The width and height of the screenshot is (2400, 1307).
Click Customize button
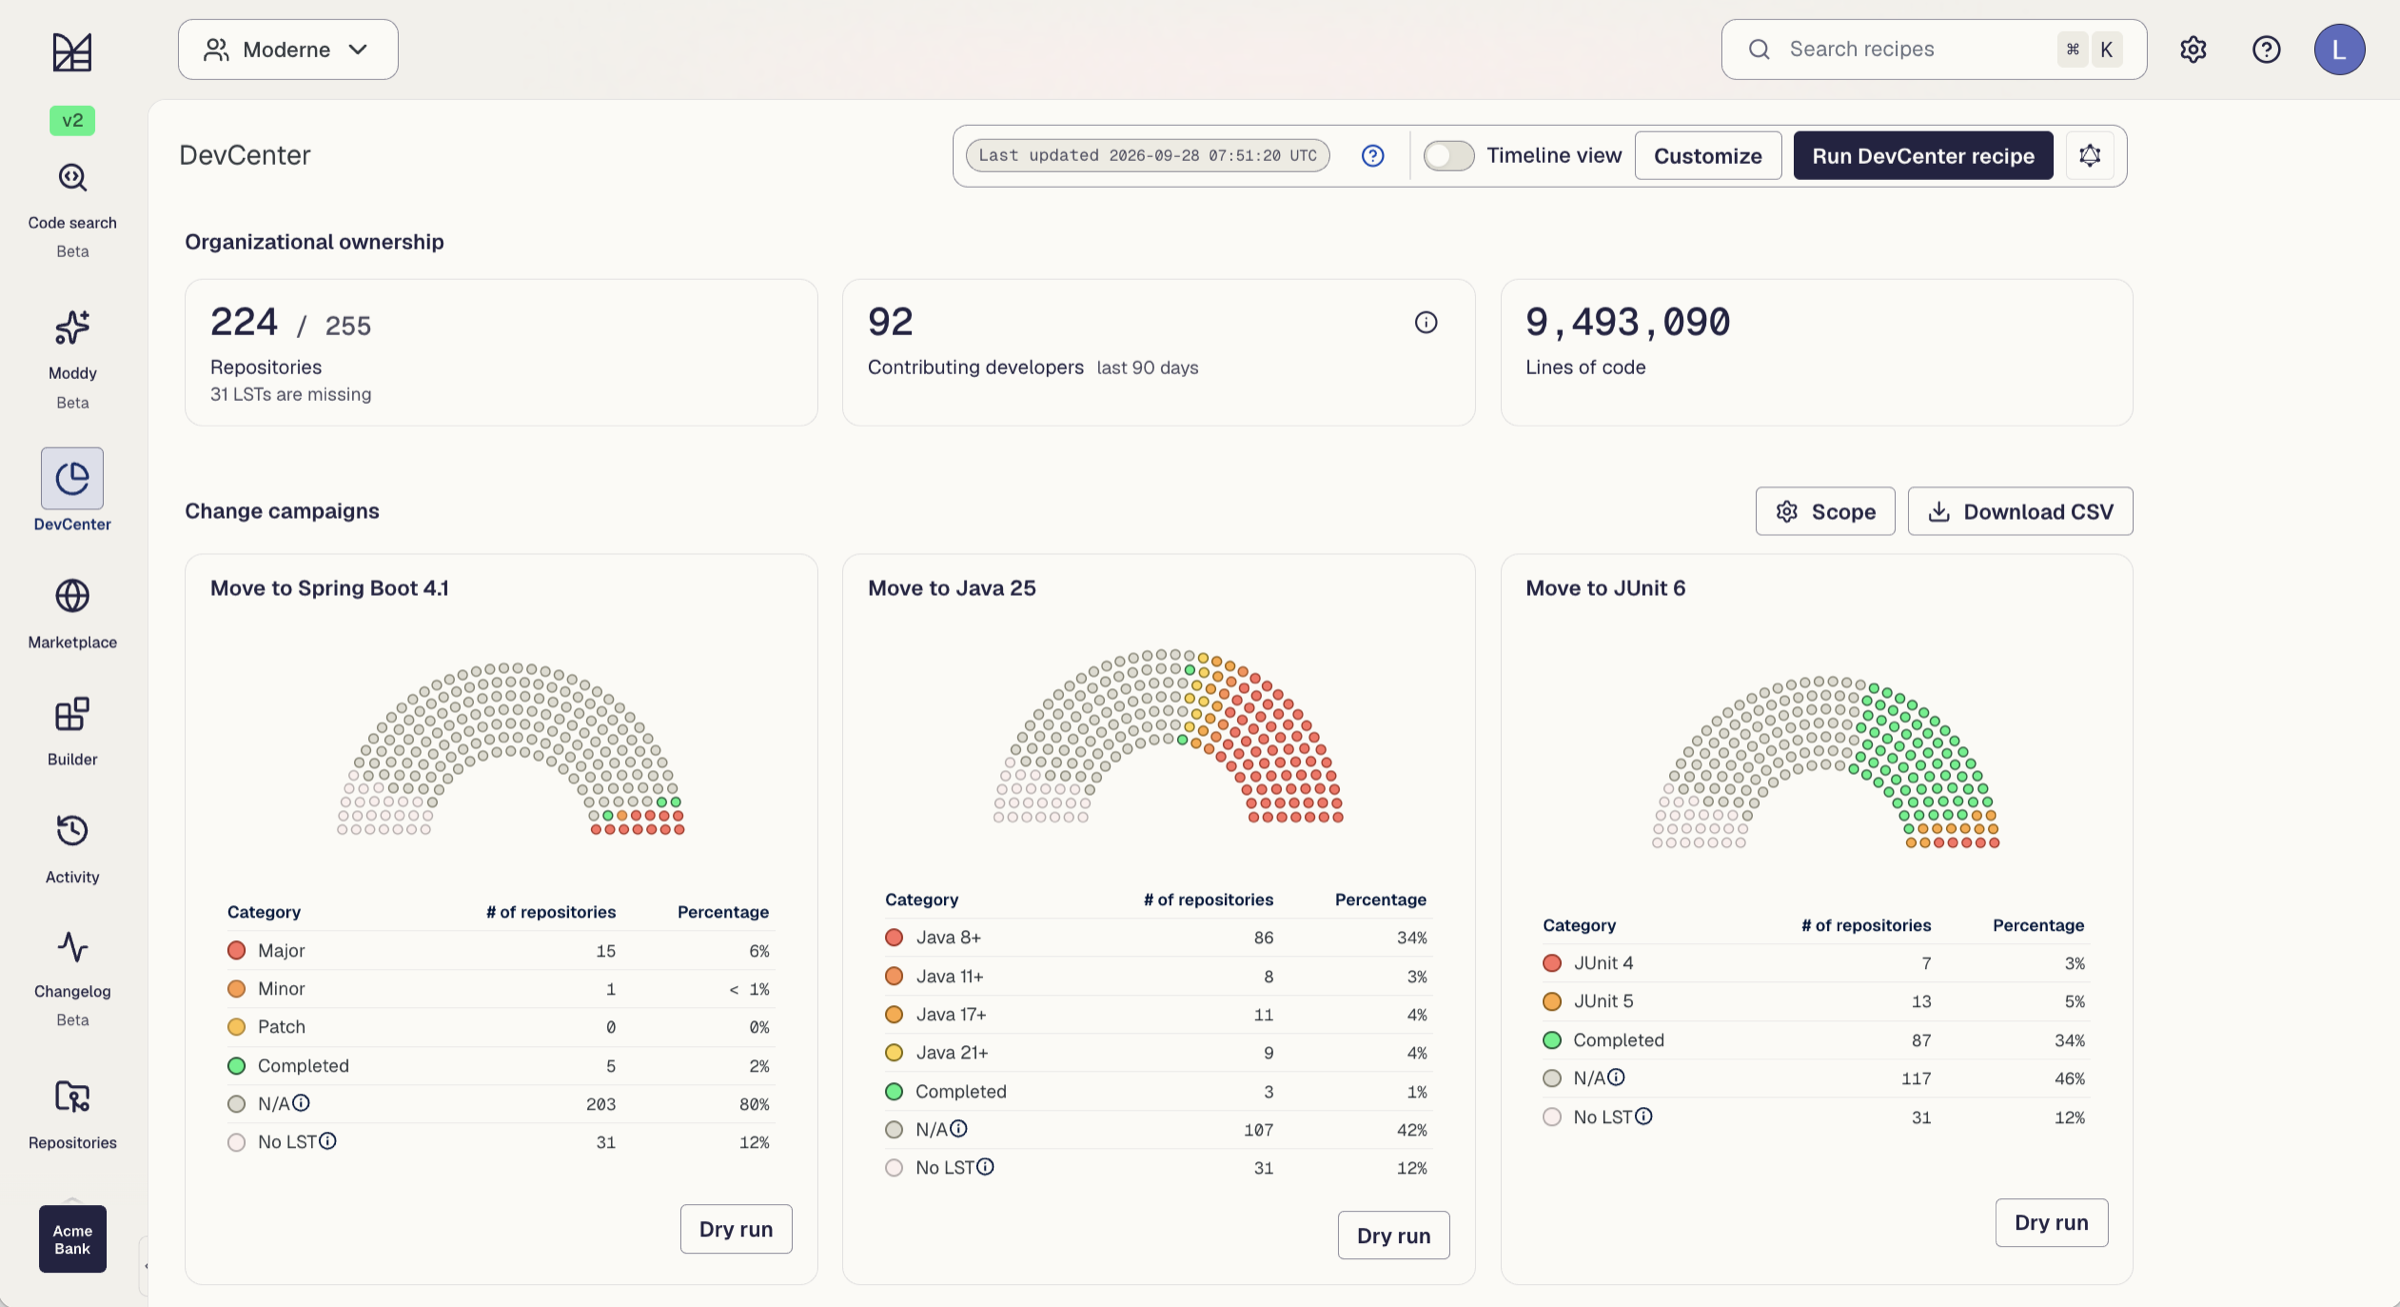[1708, 156]
